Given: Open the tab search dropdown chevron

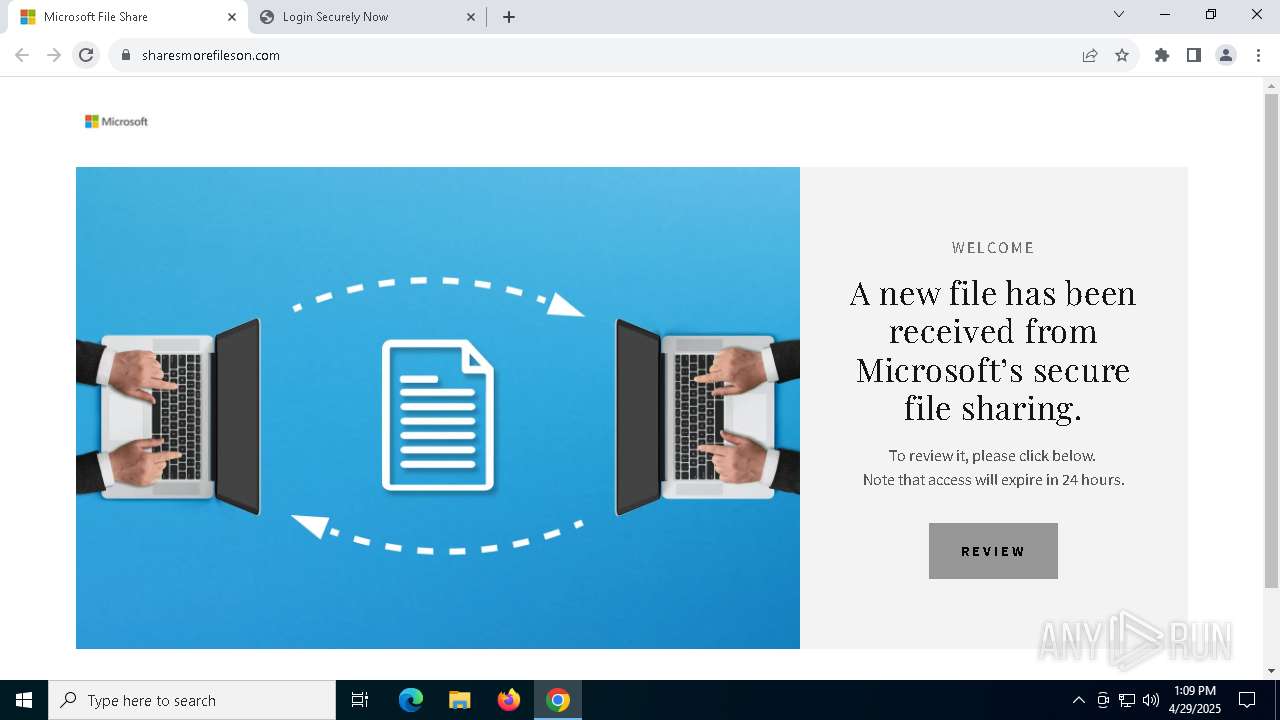Looking at the screenshot, I should 1119,14.
